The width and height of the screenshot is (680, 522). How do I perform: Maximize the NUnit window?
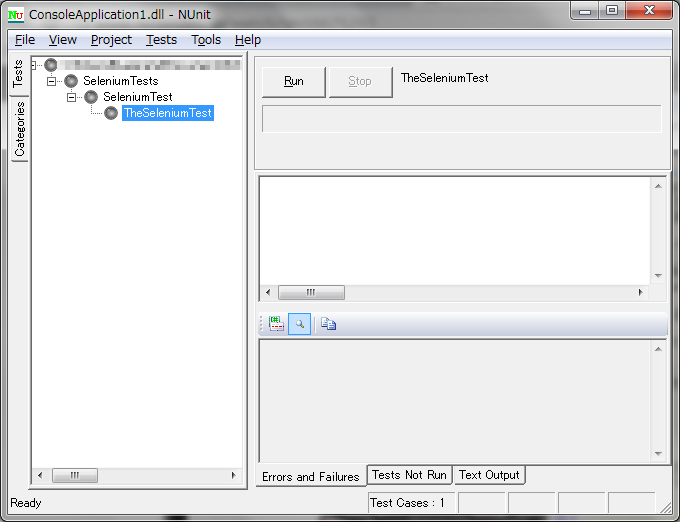pyautogui.click(x=612, y=11)
